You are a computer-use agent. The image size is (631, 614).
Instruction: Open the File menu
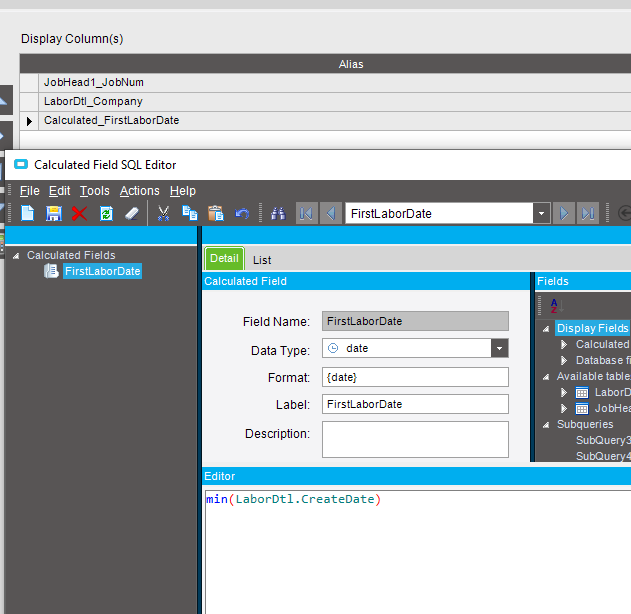[30, 191]
